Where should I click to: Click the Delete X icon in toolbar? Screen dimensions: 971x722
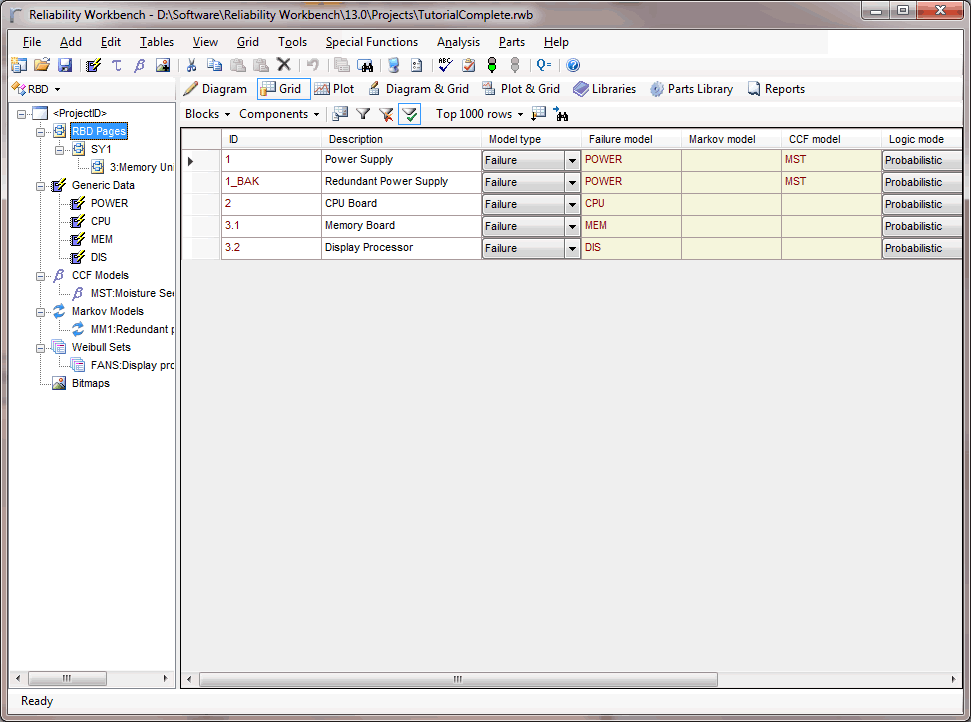pyautogui.click(x=283, y=65)
